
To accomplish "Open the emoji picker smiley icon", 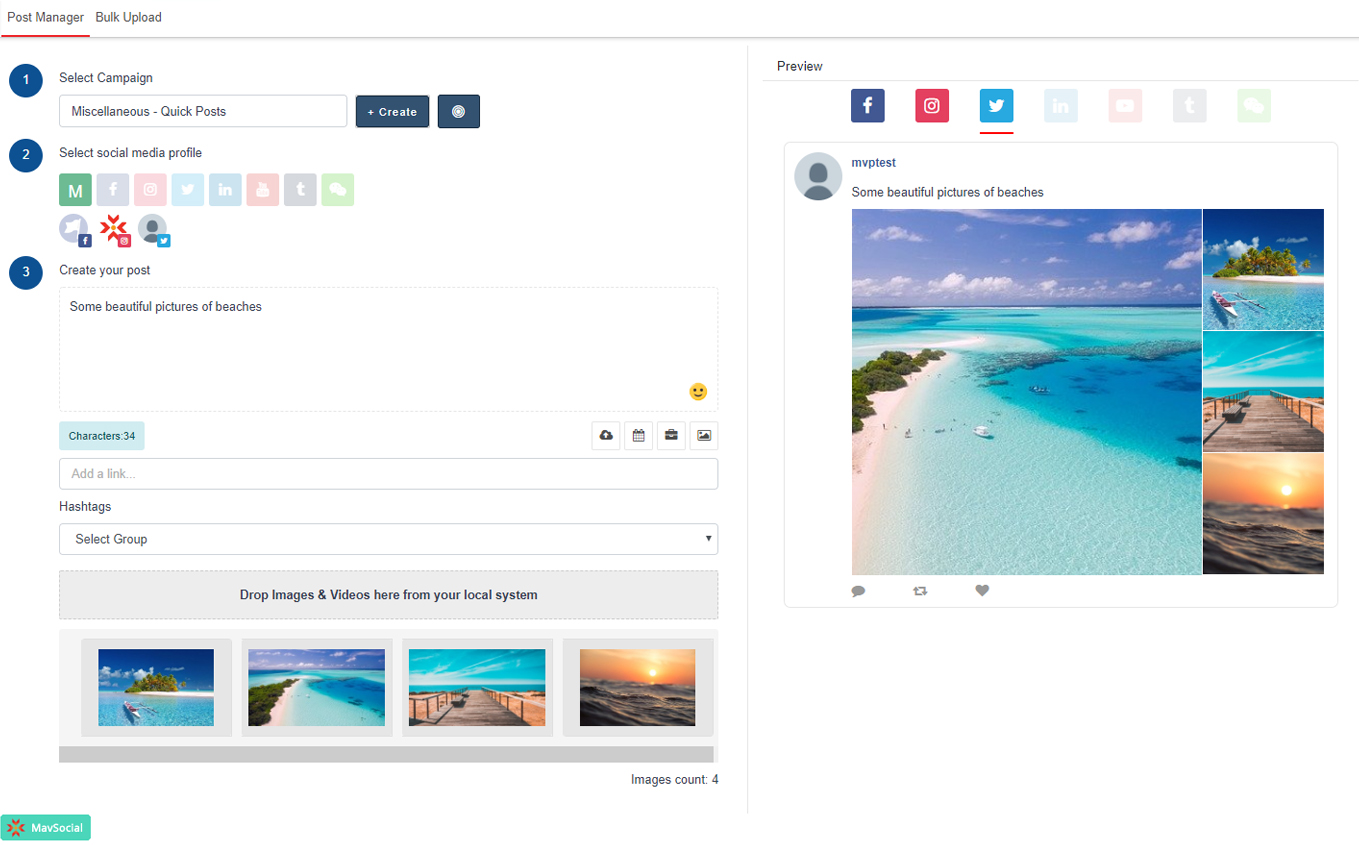I will click(698, 392).
